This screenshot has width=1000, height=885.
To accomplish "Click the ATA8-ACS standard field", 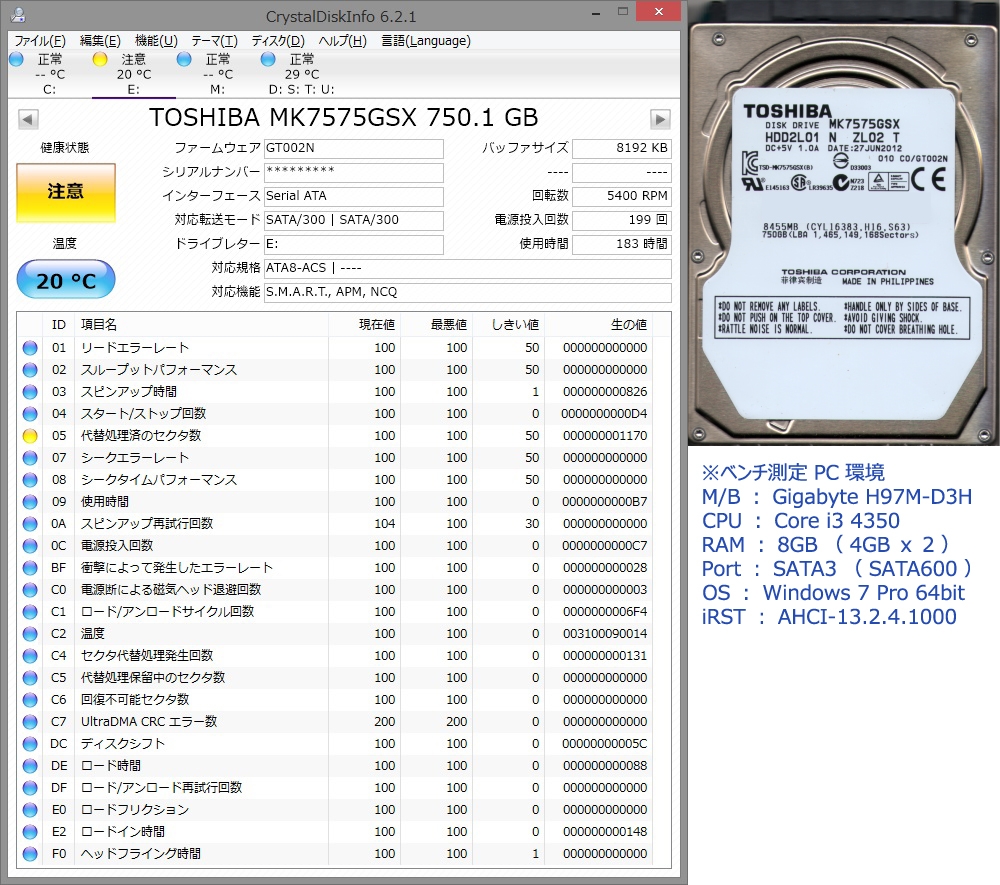I will pyautogui.click(x=467, y=268).
